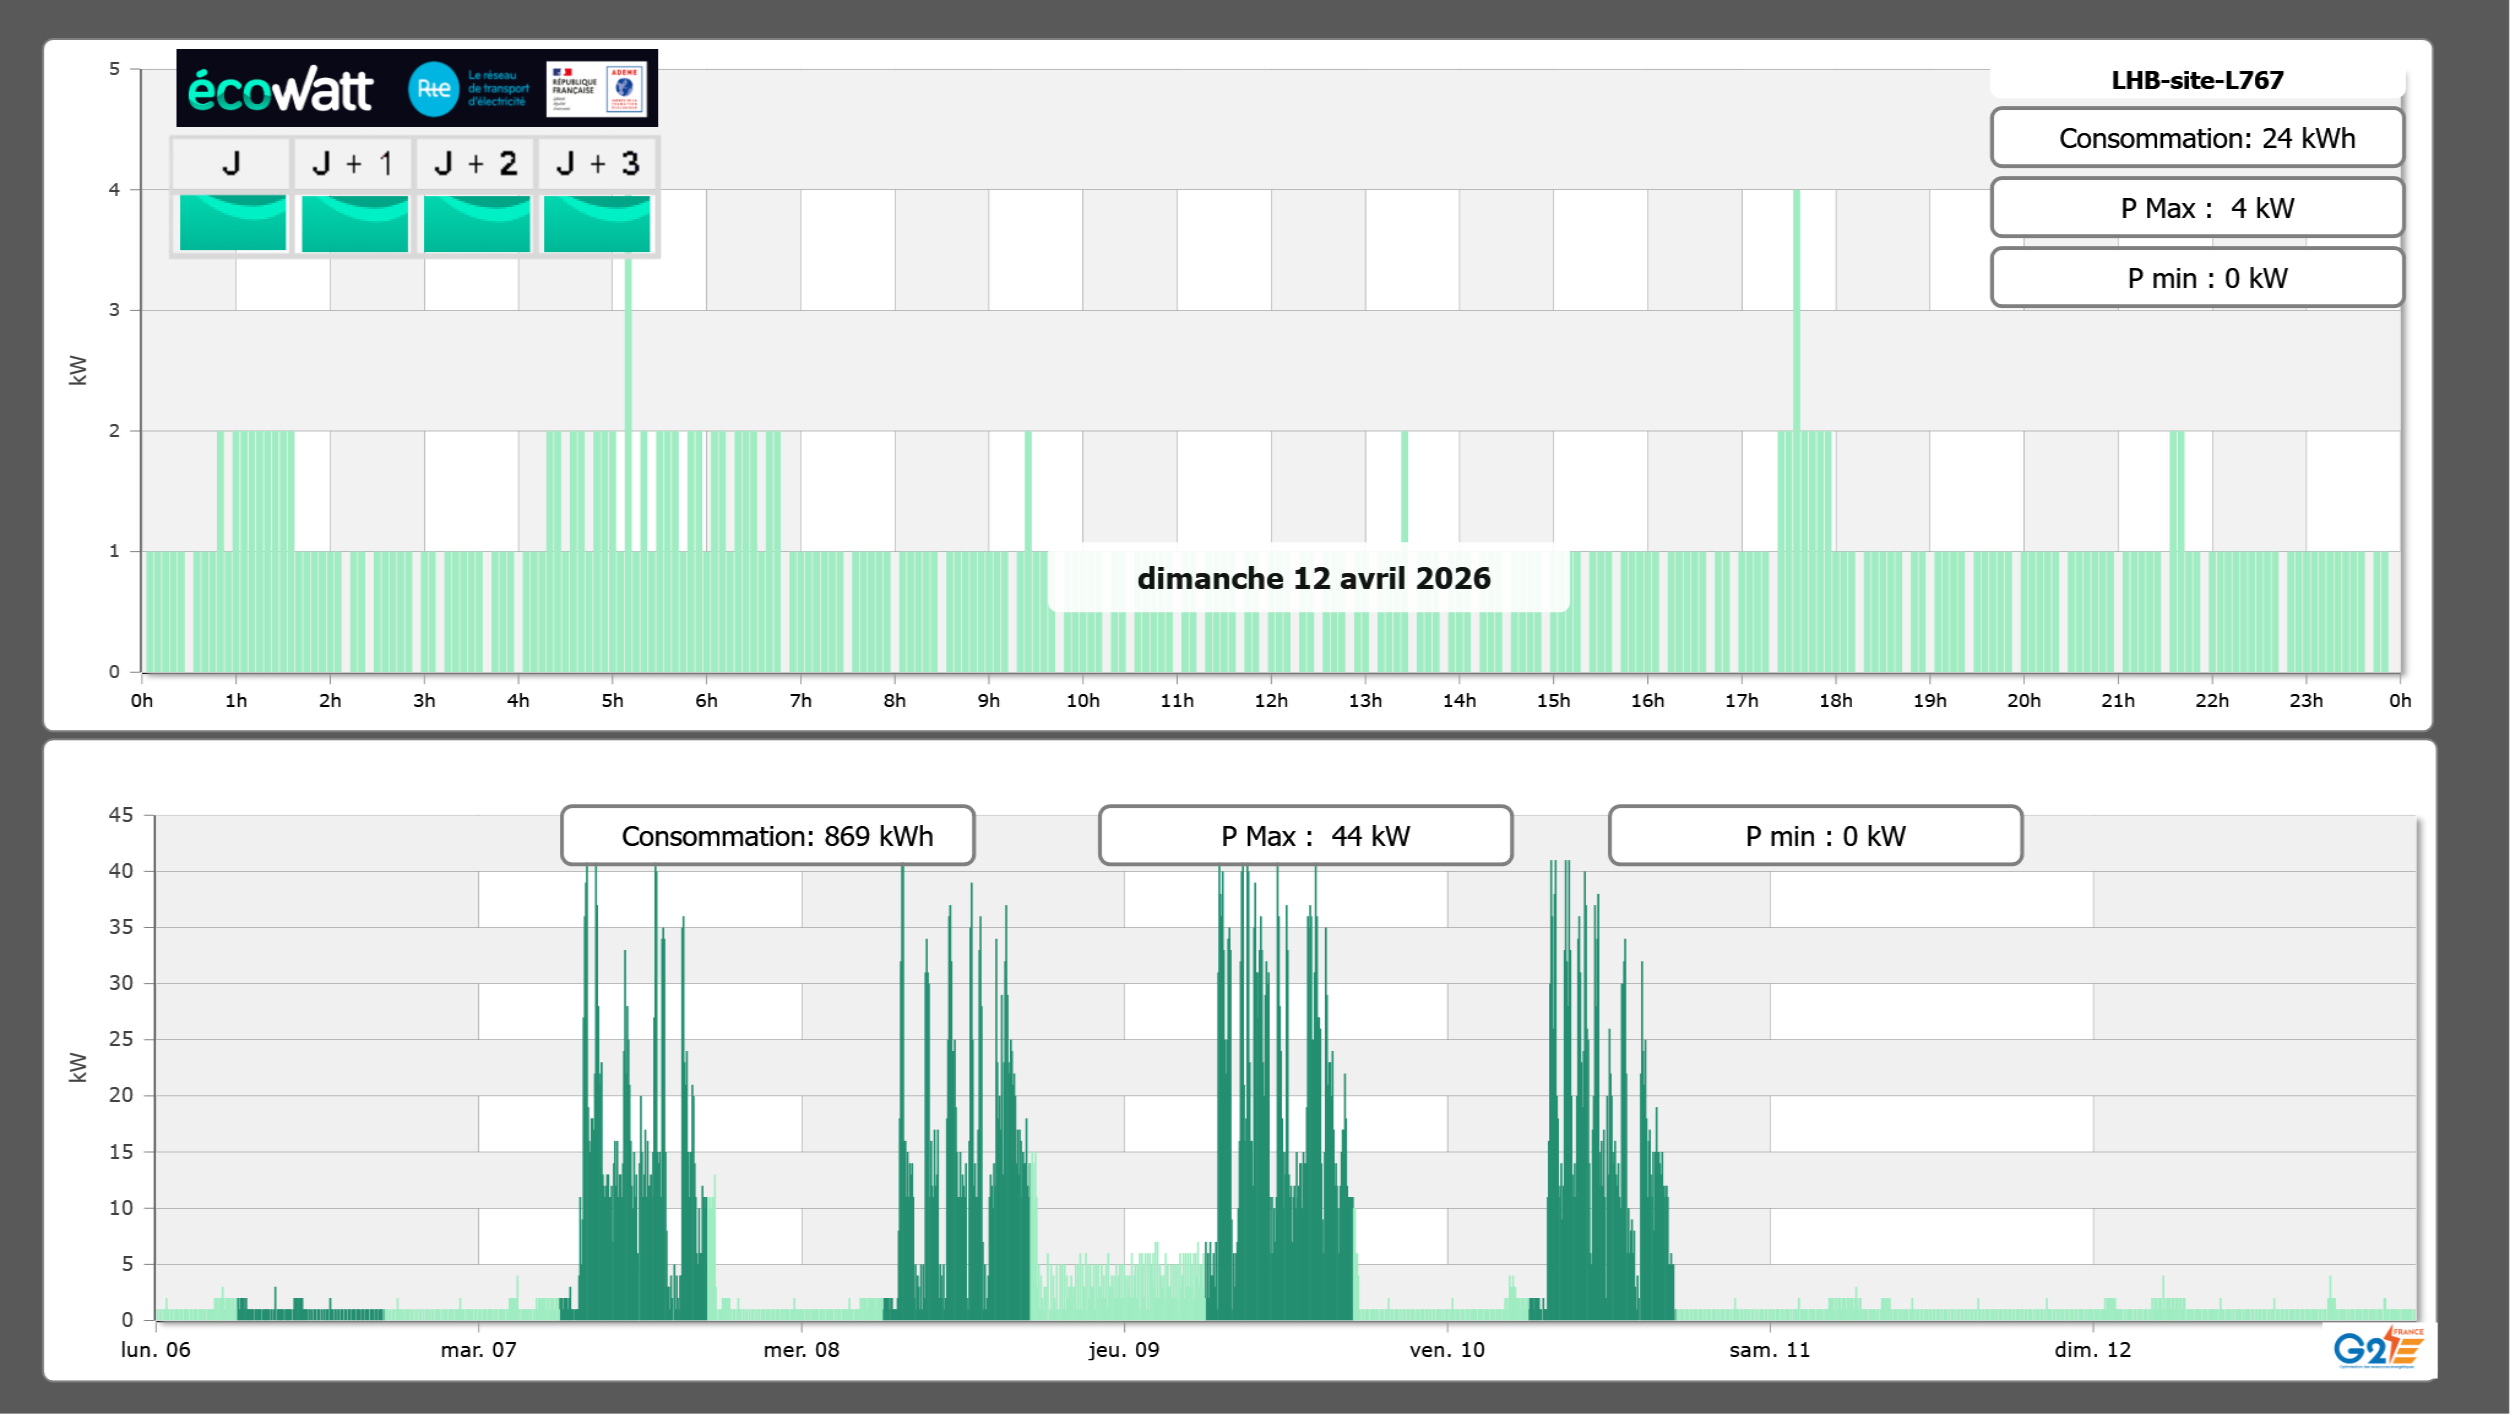This screenshot has width=2511, height=1415.
Task: Click the Consommation: 869 kWh box
Action: pyautogui.click(x=767, y=836)
